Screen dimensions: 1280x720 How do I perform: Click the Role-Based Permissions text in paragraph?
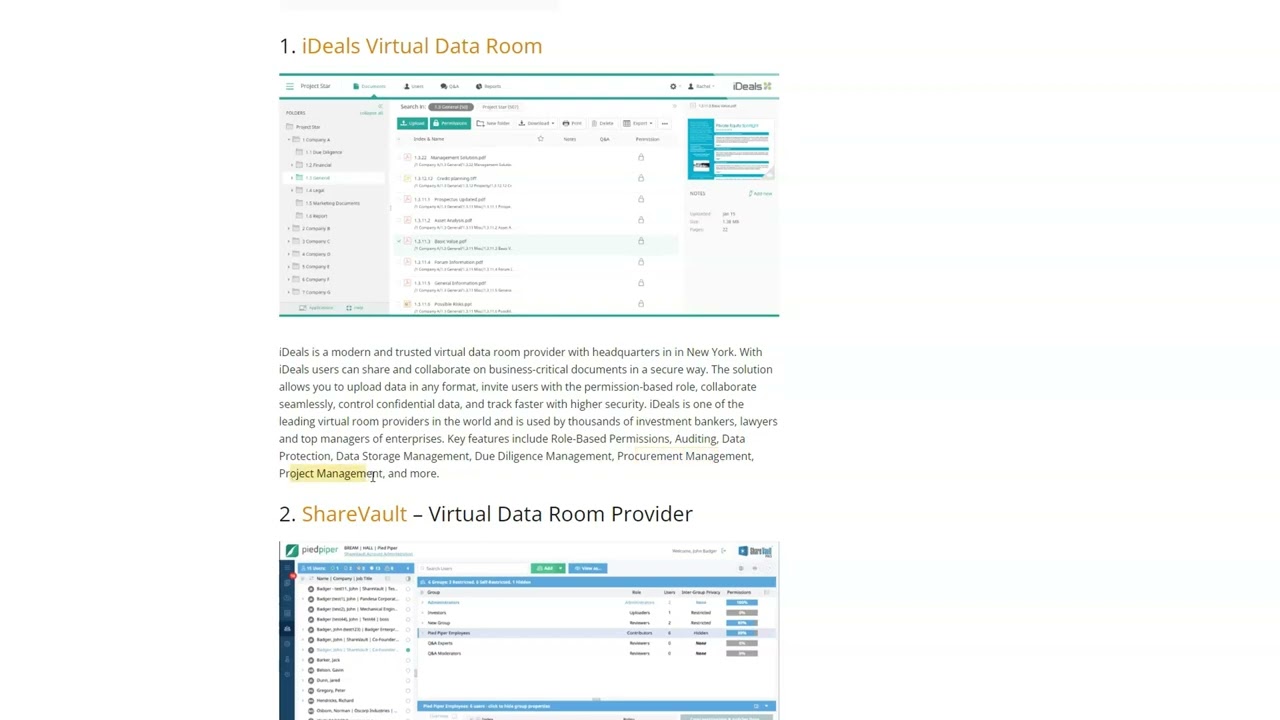610,439
